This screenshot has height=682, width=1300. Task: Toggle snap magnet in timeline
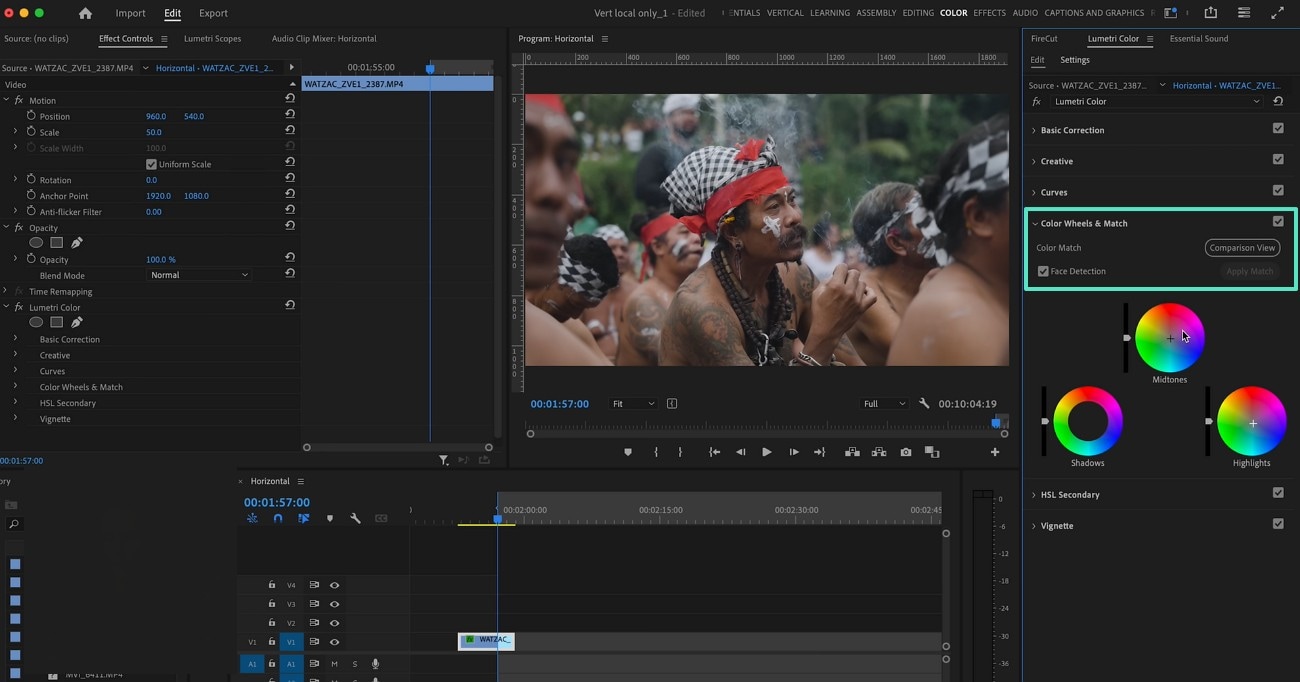click(x=278, y=518)
